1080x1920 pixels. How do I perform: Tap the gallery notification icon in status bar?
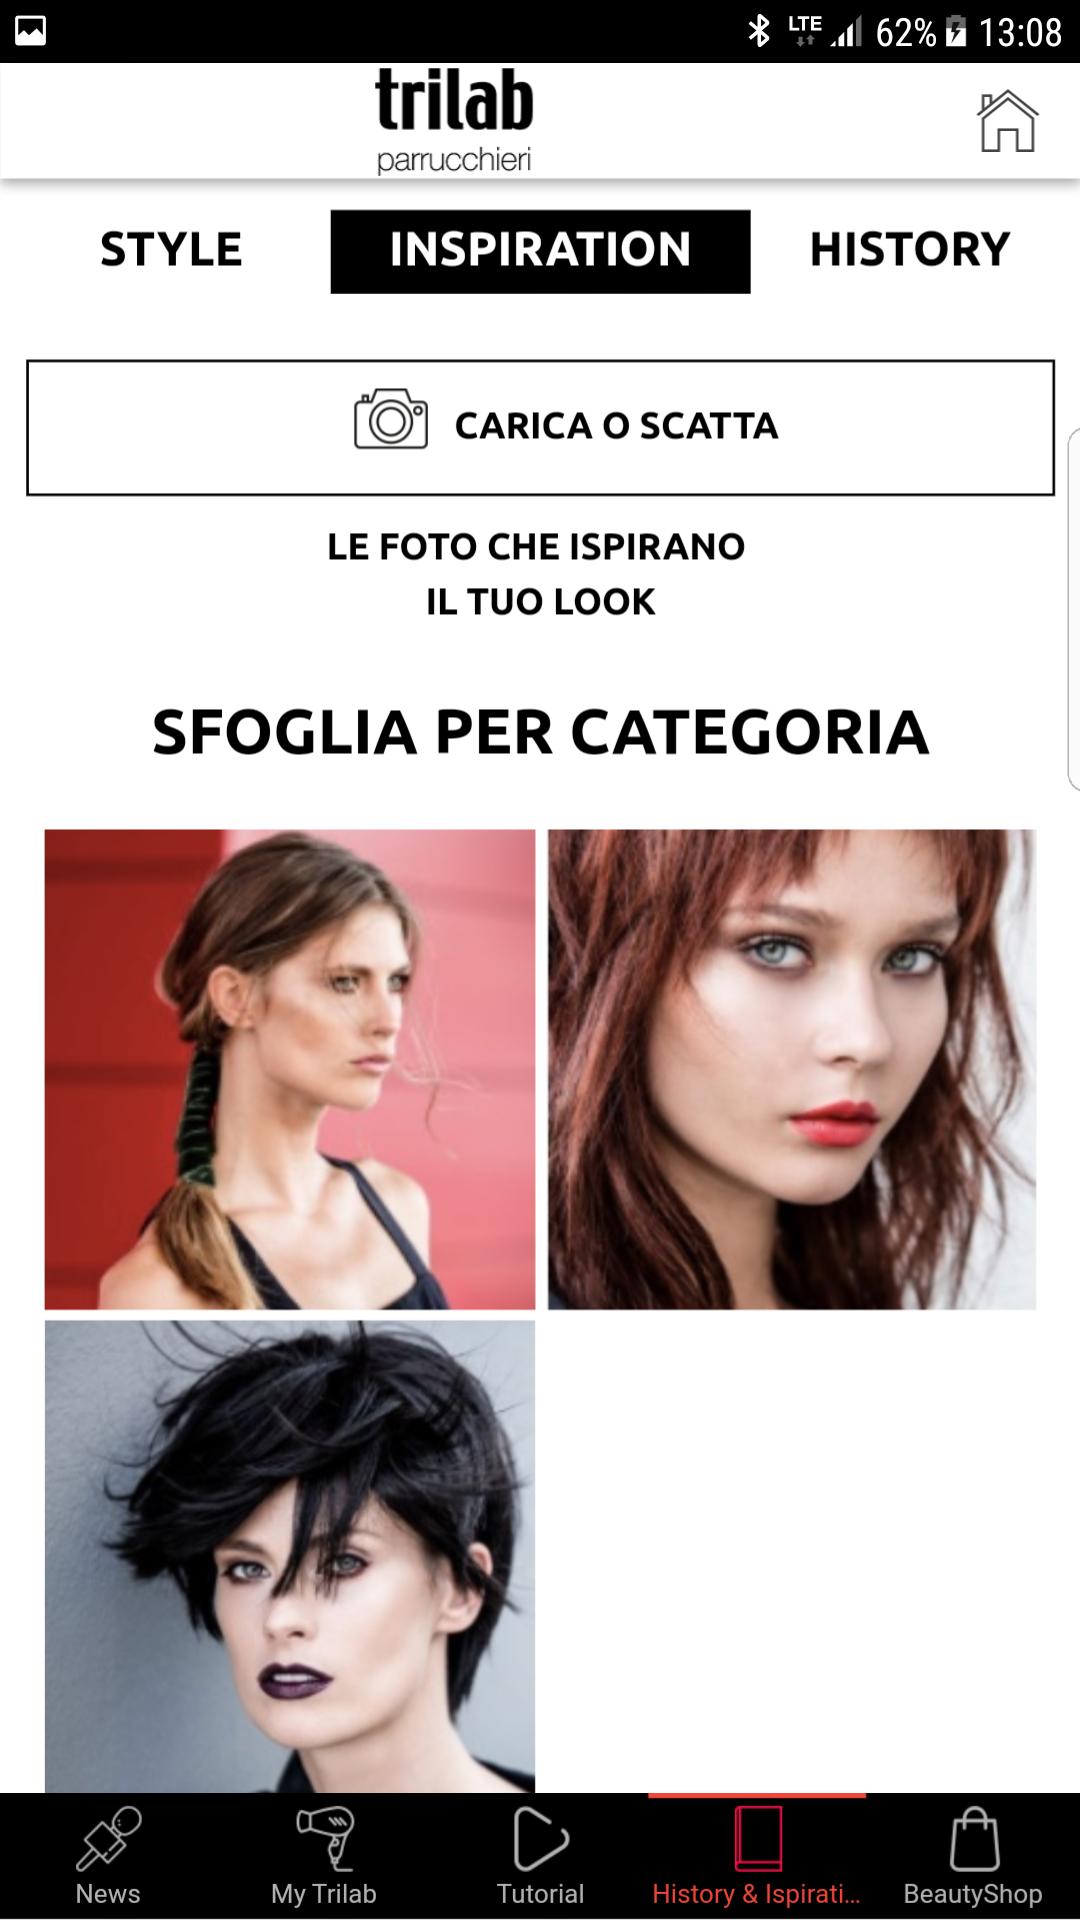30,31
